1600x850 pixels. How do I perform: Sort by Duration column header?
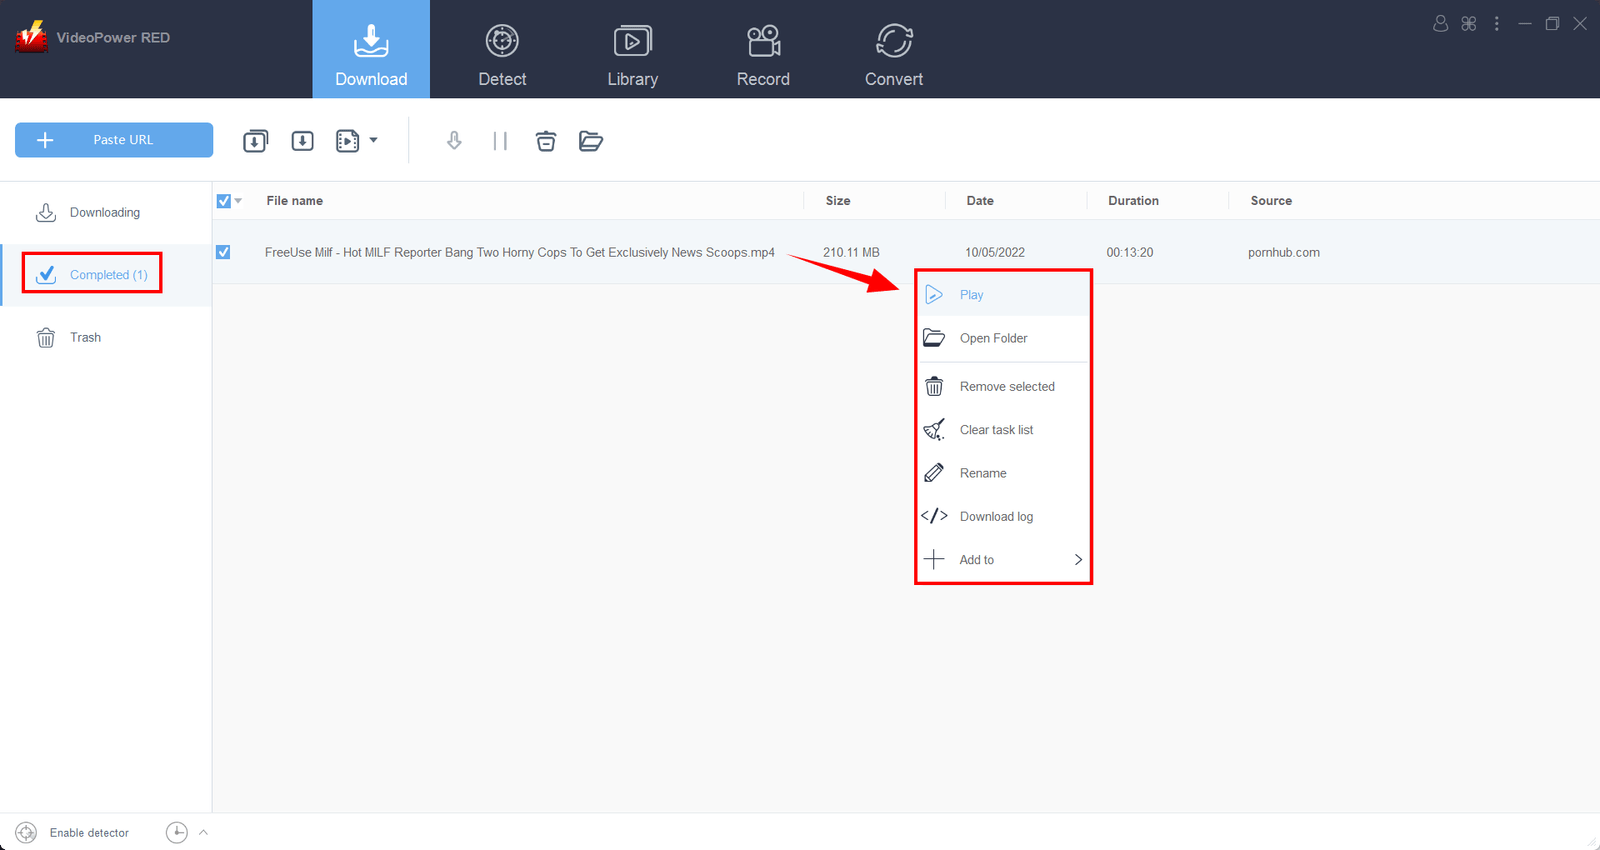pyautogui.click(x=1133, y=201)
